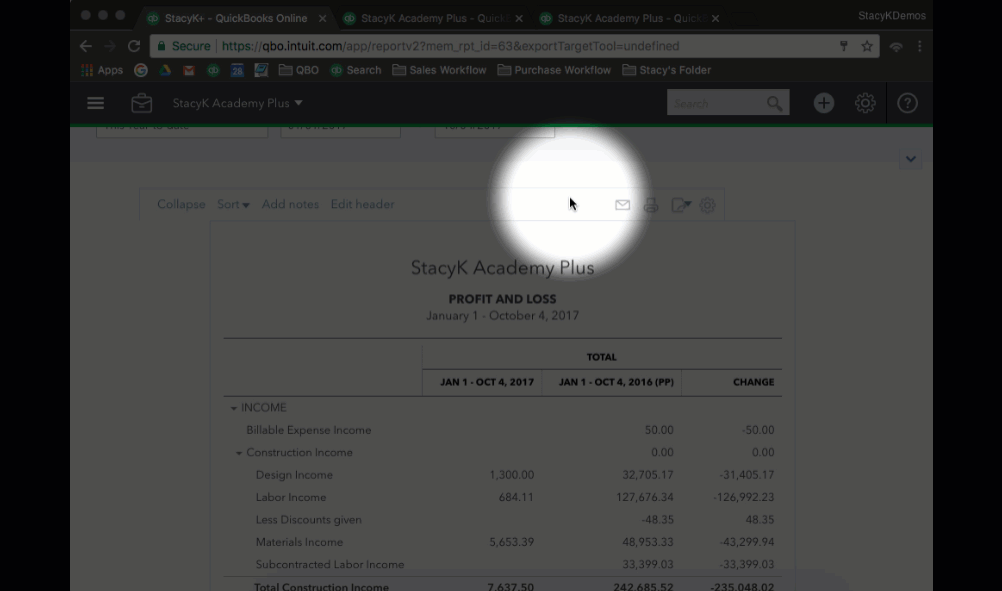The width and height of the screenshot is (1002, 591).
Task: Click the Collapse link
Action: pyautogui.click(x=181, y=204)
